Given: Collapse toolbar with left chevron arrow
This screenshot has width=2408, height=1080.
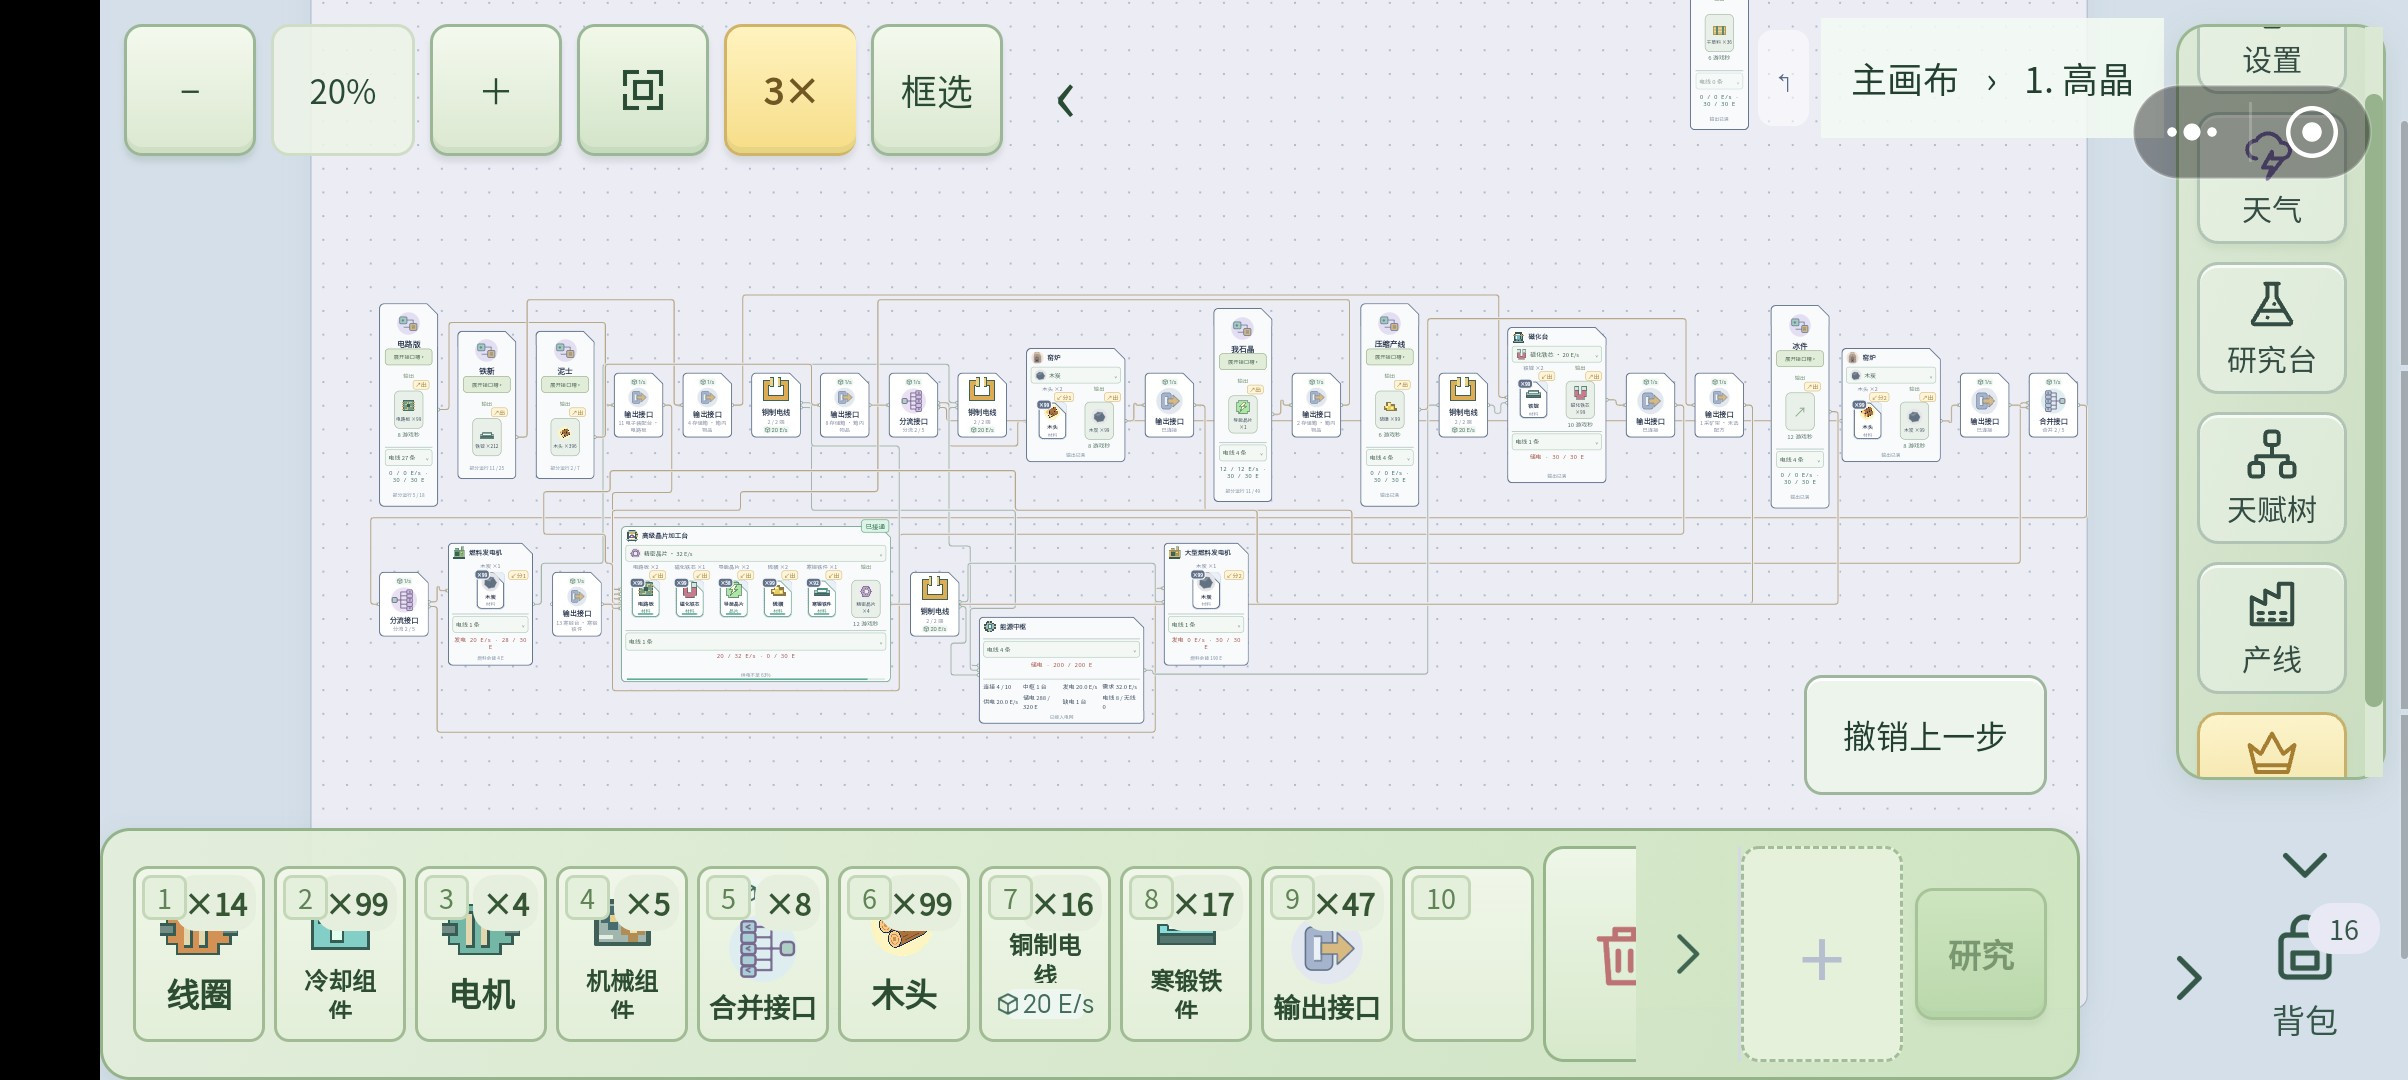Looking at the screenshot, I should [x=1066, y=100].
